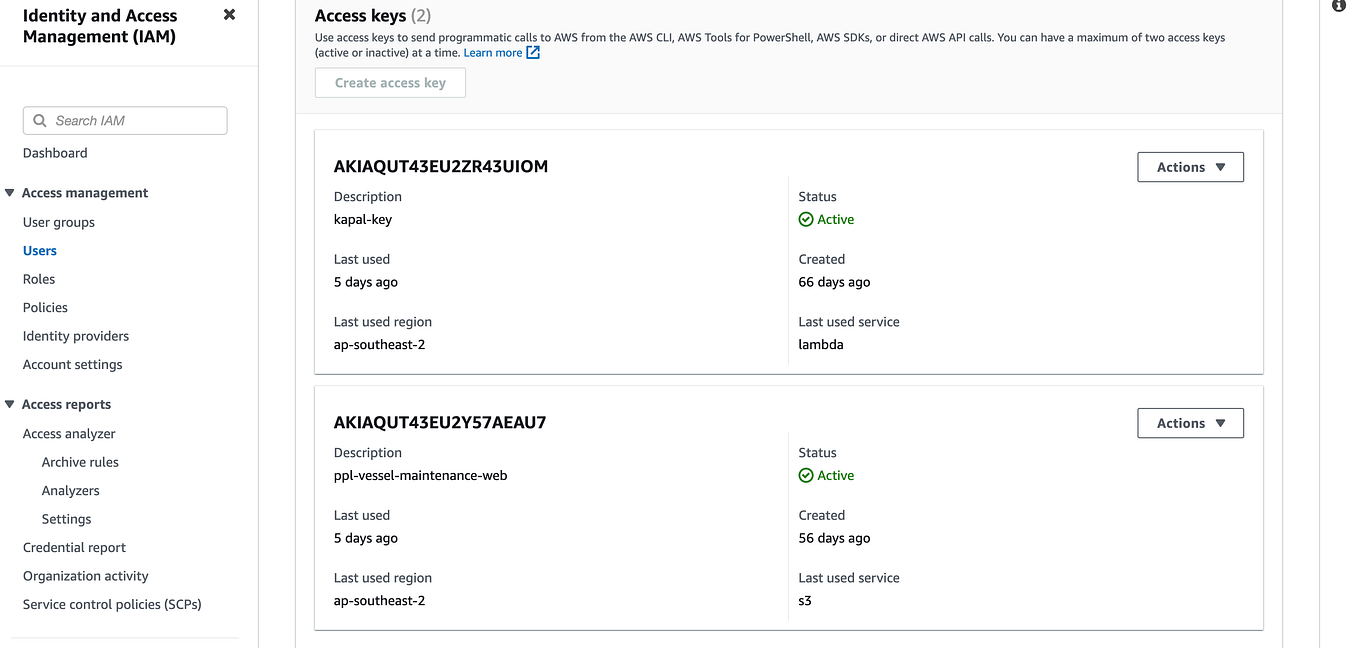Open the Dashboard page

55,153
